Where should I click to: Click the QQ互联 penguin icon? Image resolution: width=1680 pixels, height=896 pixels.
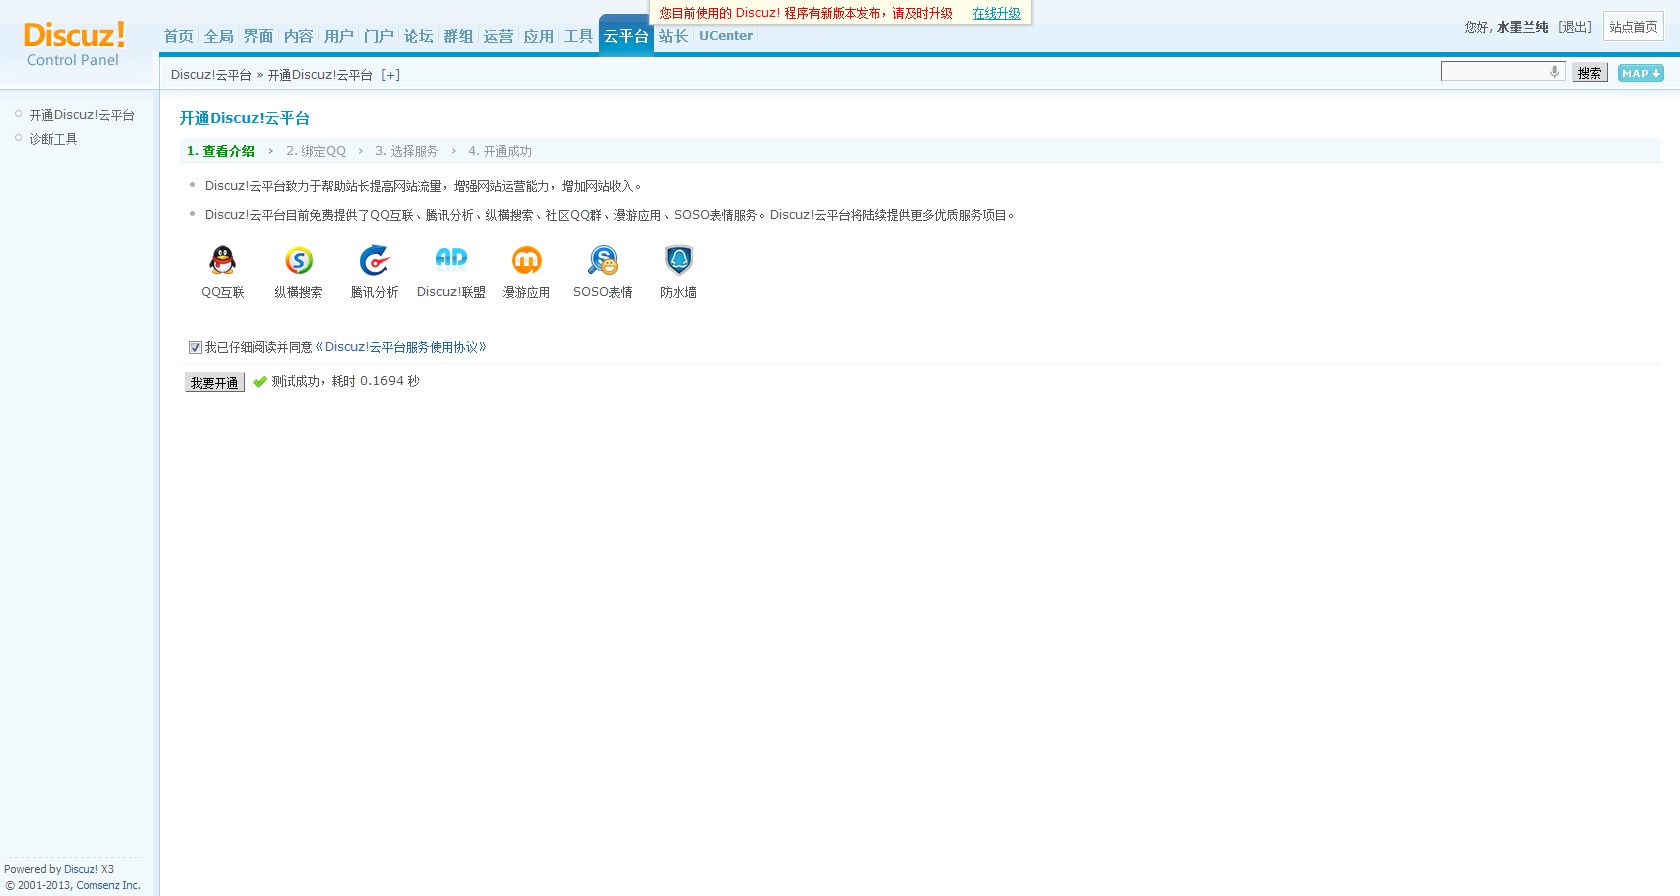coord(223,260)
